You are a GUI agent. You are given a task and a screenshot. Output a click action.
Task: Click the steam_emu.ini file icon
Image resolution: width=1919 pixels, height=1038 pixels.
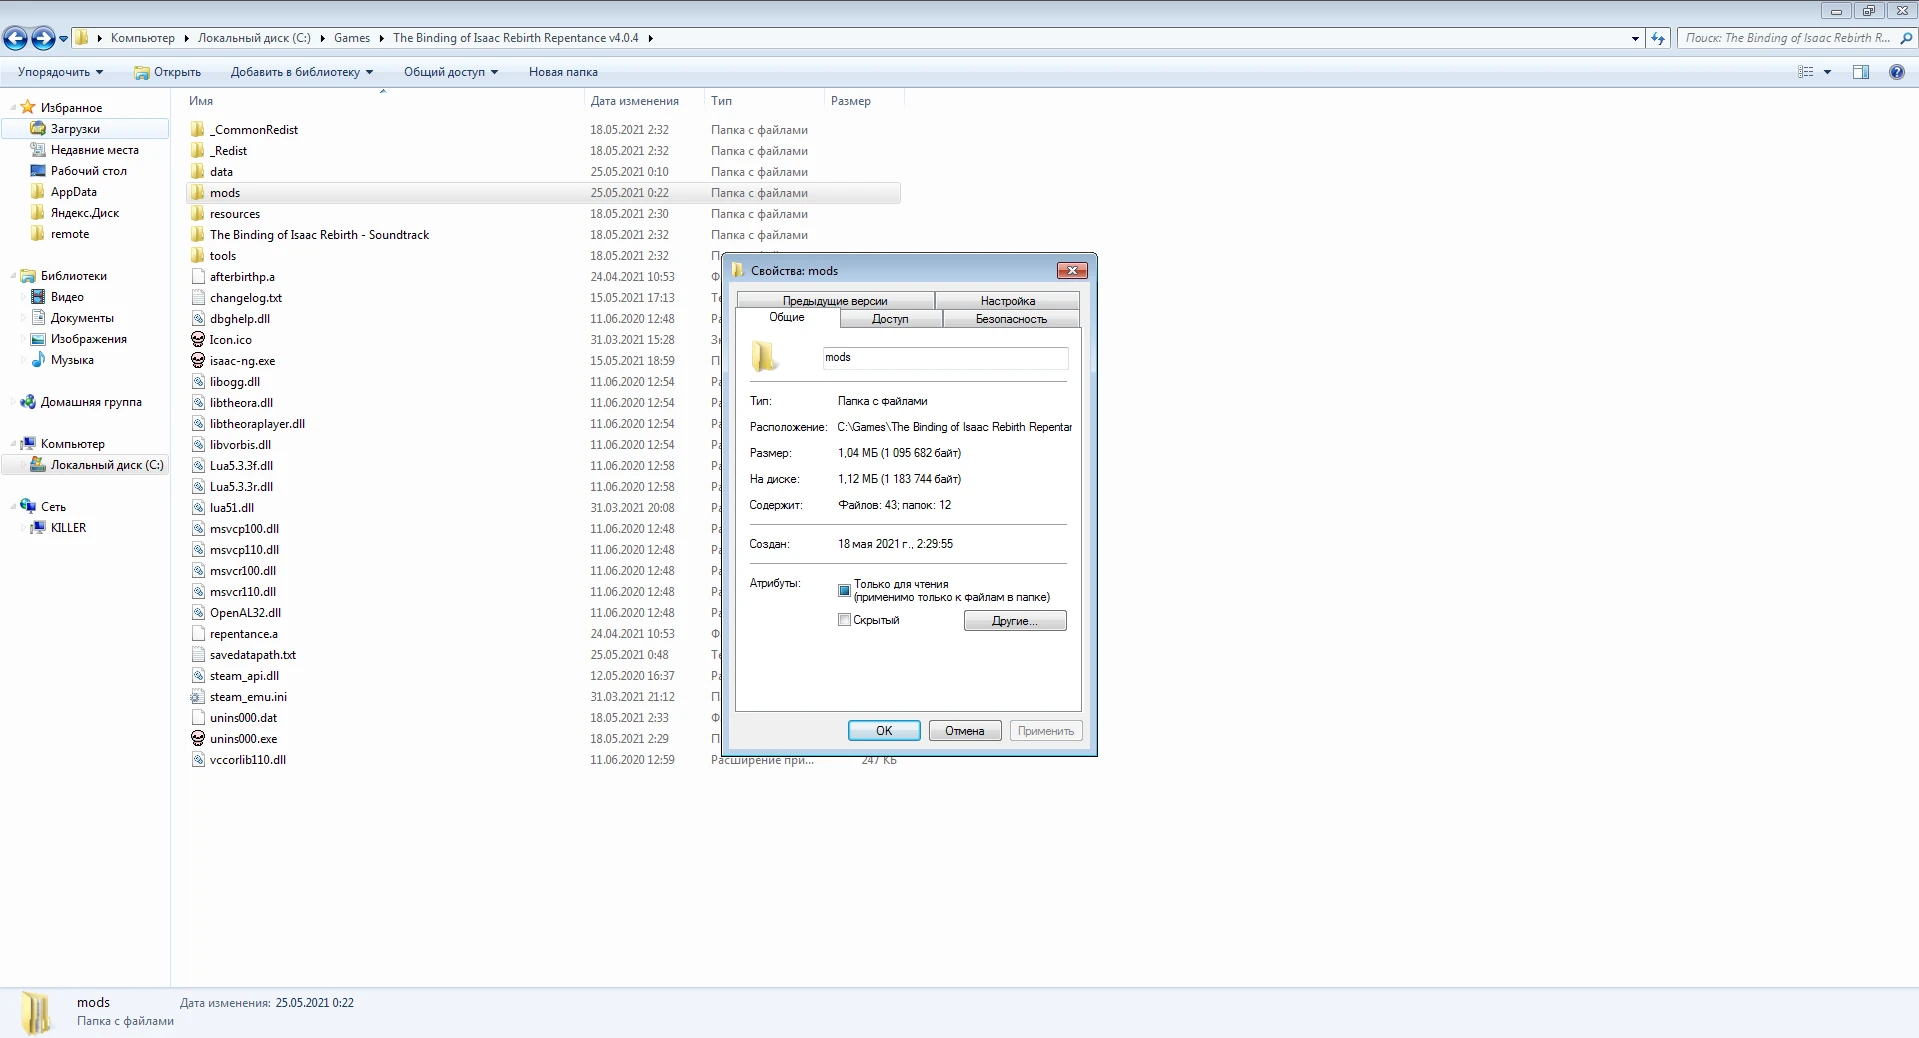click(x=198, y=696)
